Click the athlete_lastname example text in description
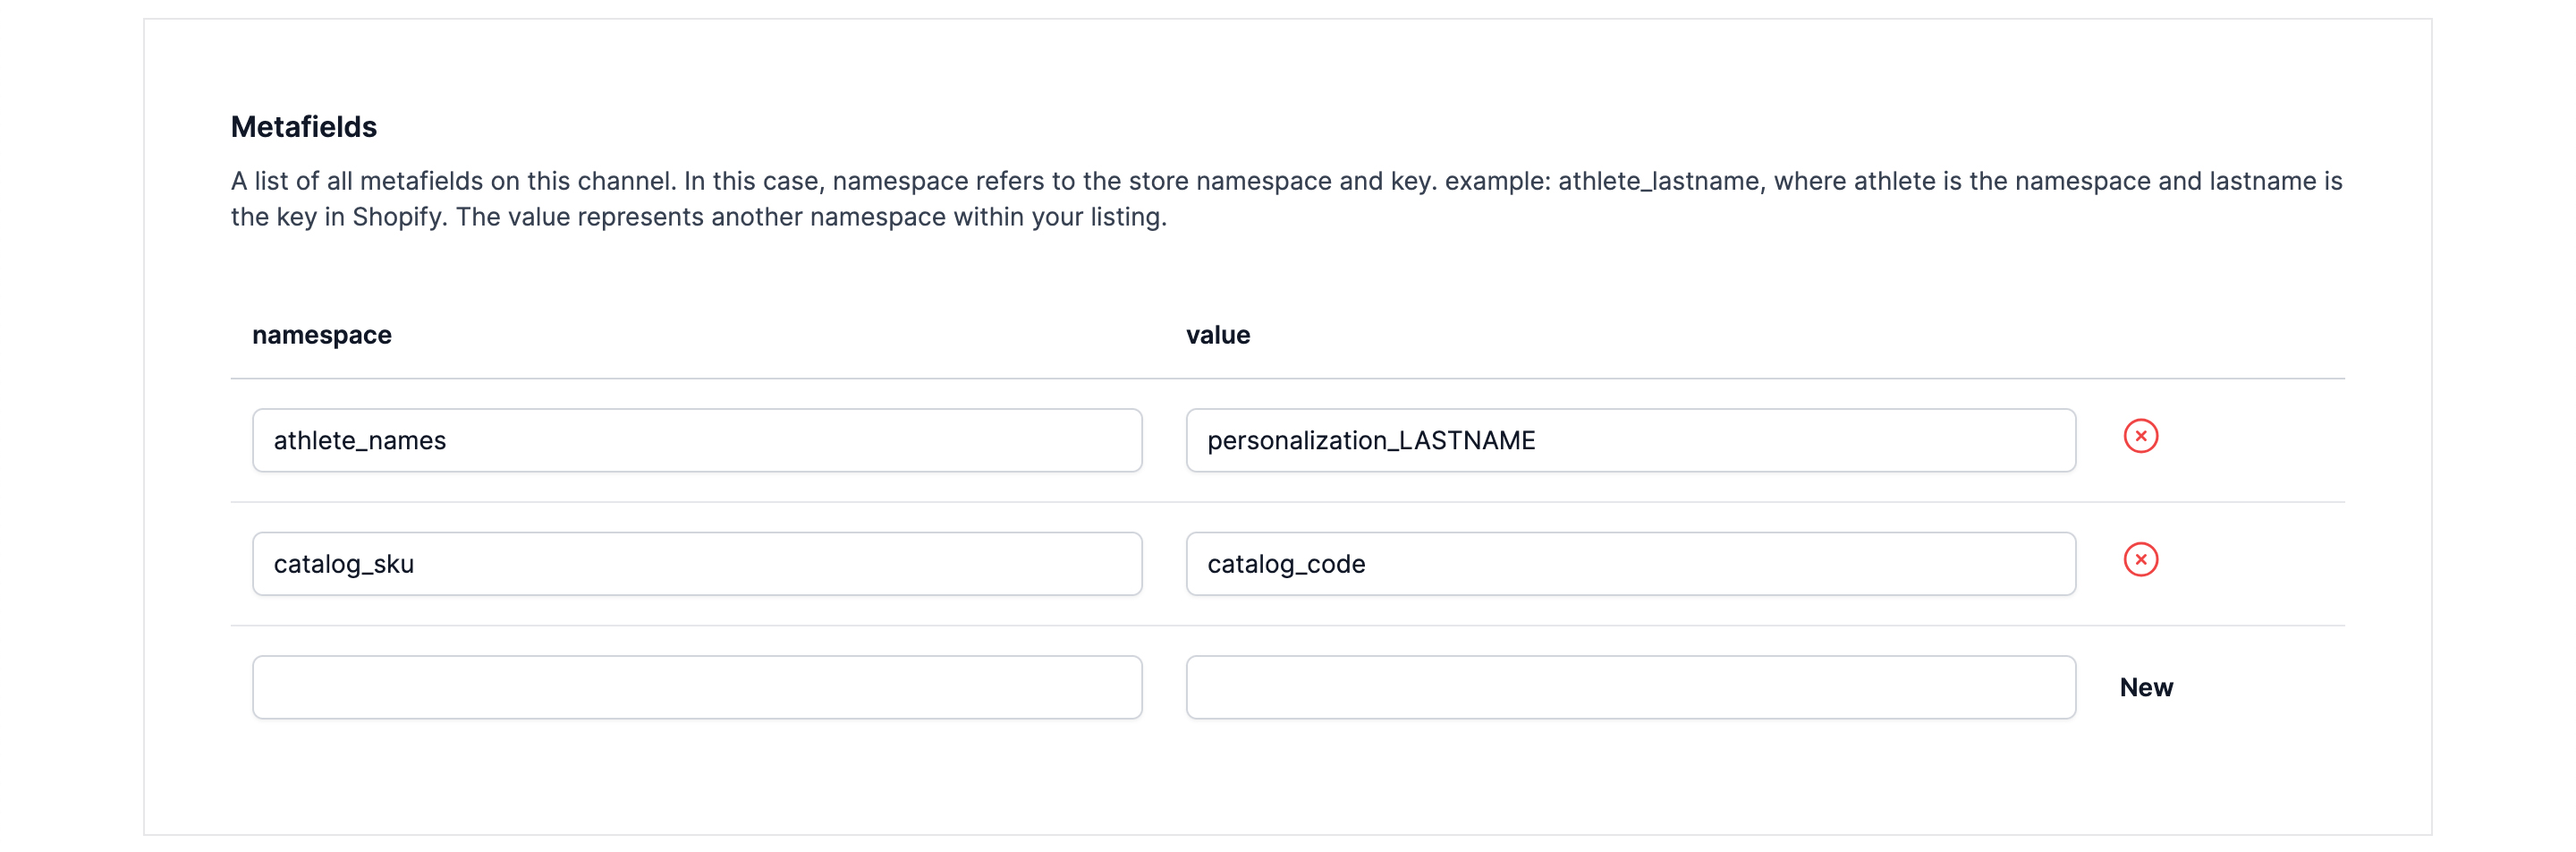Screen dimensions: 2576x852 point(1657,181)
